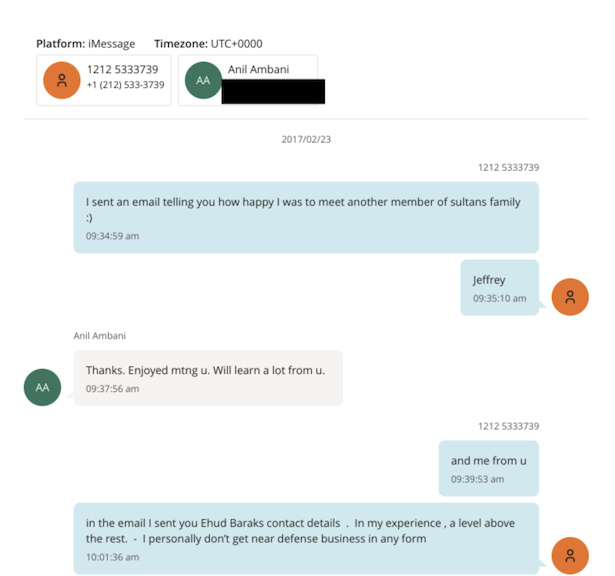Click the orange avatar beside the Jeffrey message

[x=570, y=296]
